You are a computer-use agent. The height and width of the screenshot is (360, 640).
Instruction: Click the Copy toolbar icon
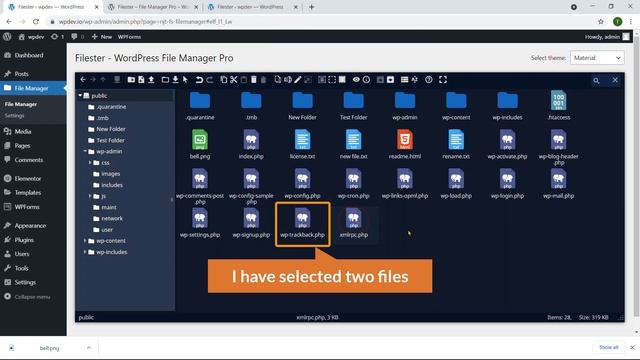tap(223, 80)
